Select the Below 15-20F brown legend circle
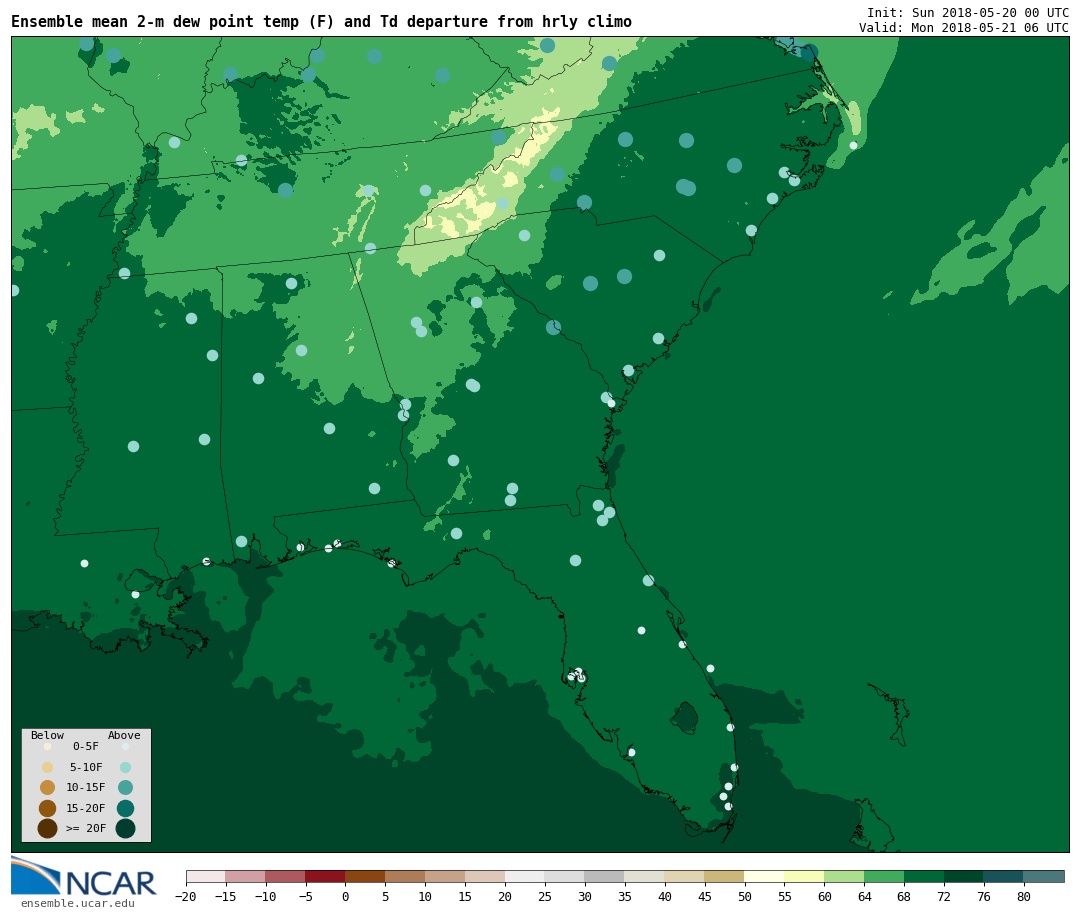The width and height of the screenshot is (1080, 915). click(x=48, y=808)
